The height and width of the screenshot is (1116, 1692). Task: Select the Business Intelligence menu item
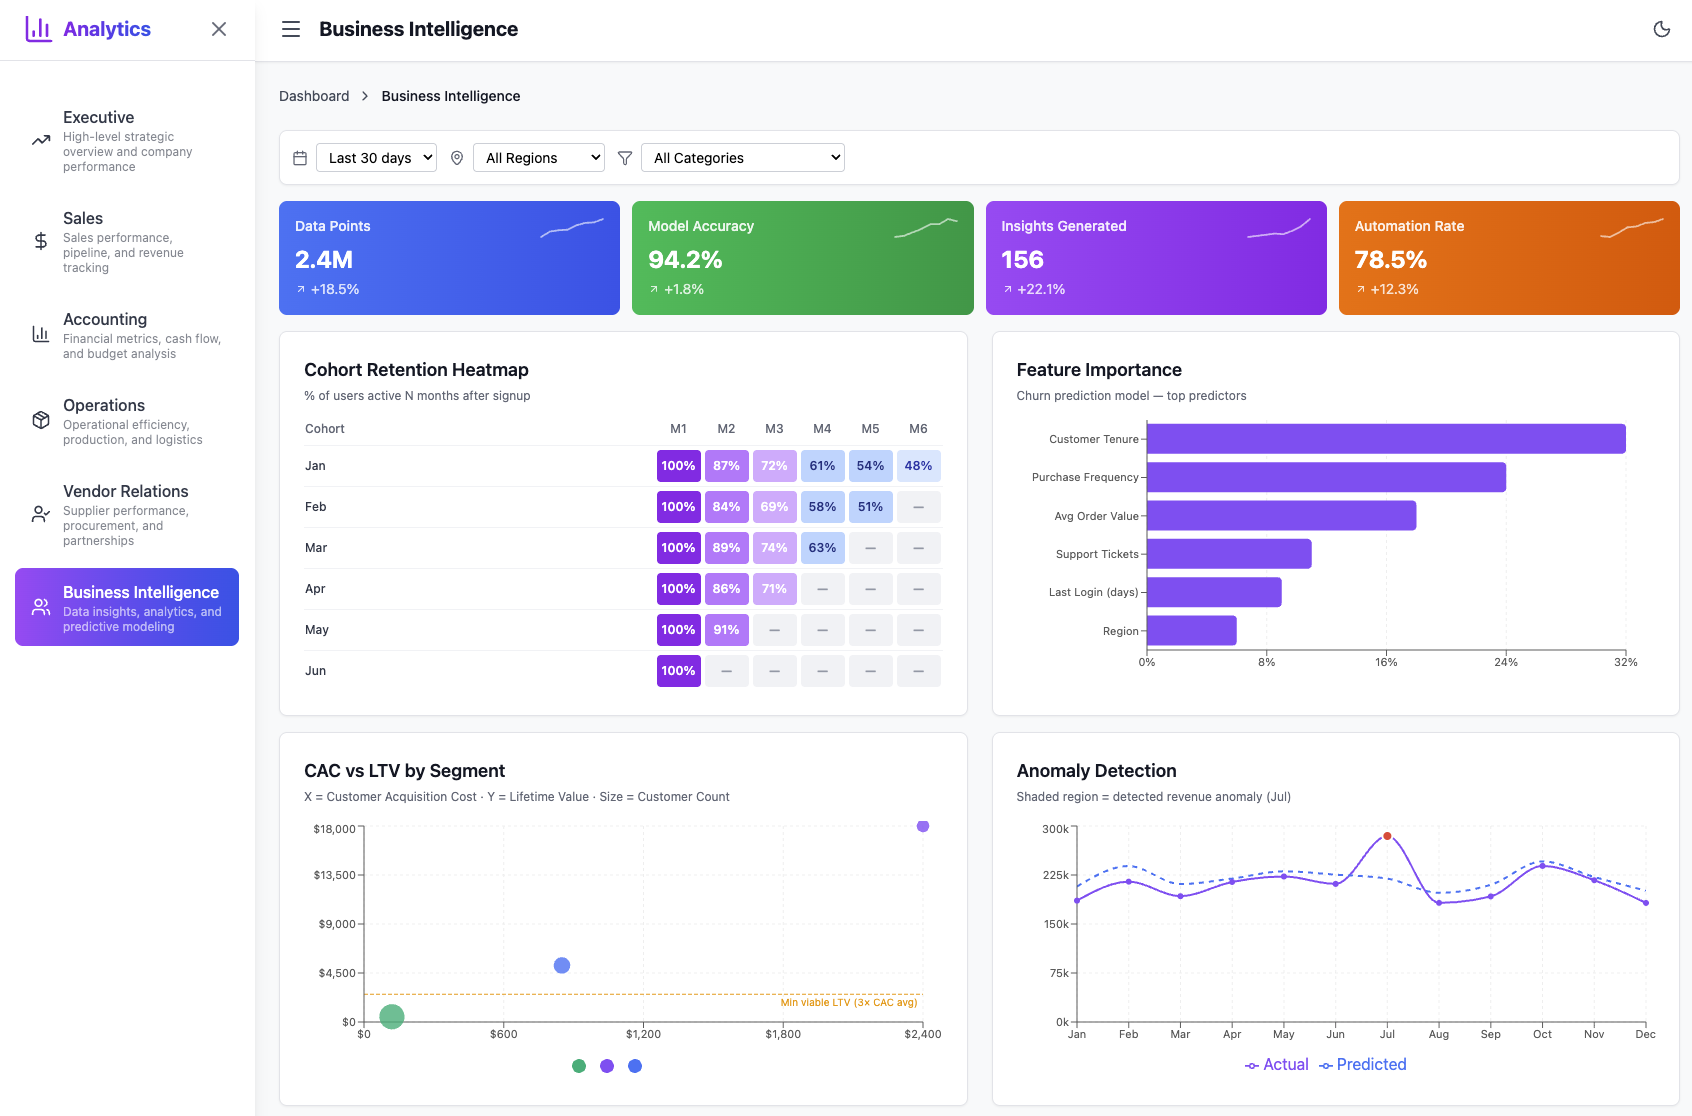127,607
